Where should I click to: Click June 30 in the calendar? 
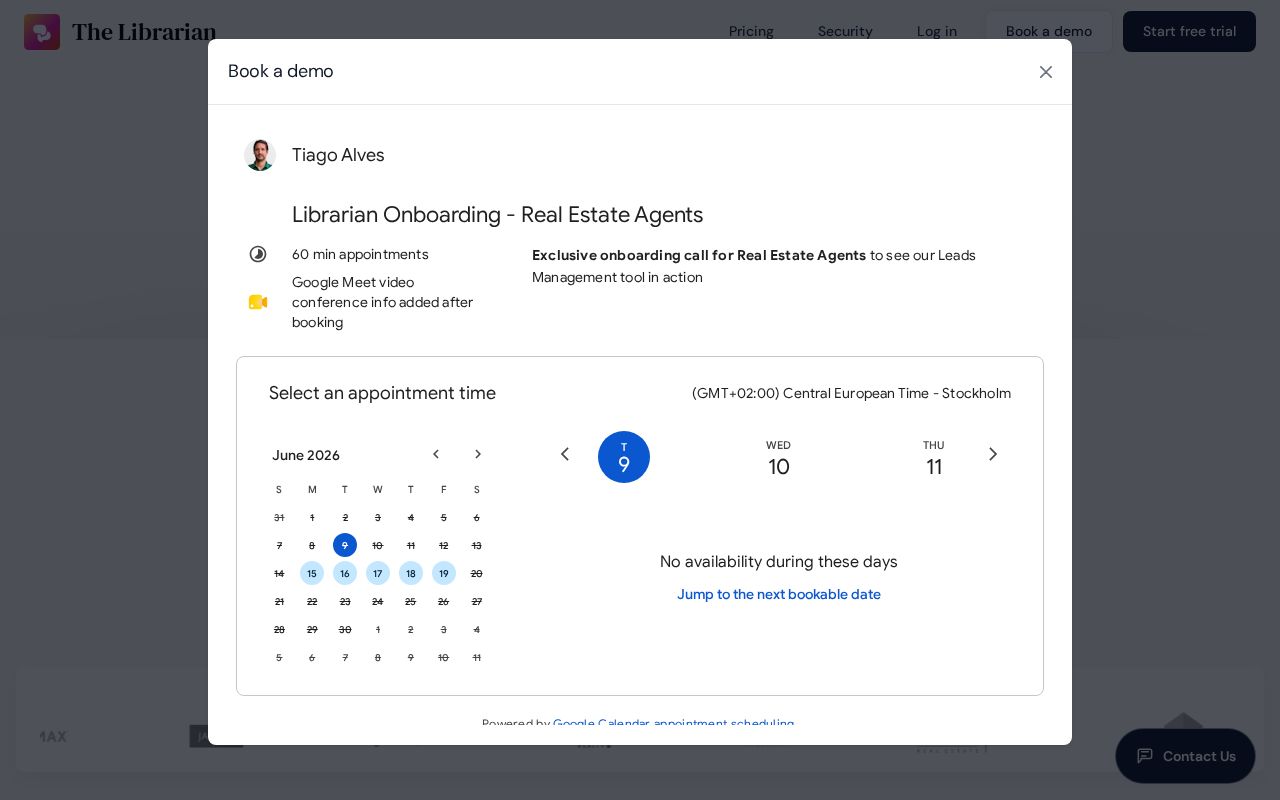345,629
